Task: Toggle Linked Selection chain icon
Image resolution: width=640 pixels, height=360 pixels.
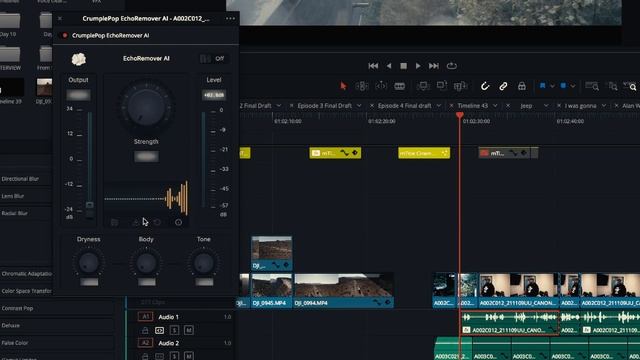Action: [x=503, y=86]
